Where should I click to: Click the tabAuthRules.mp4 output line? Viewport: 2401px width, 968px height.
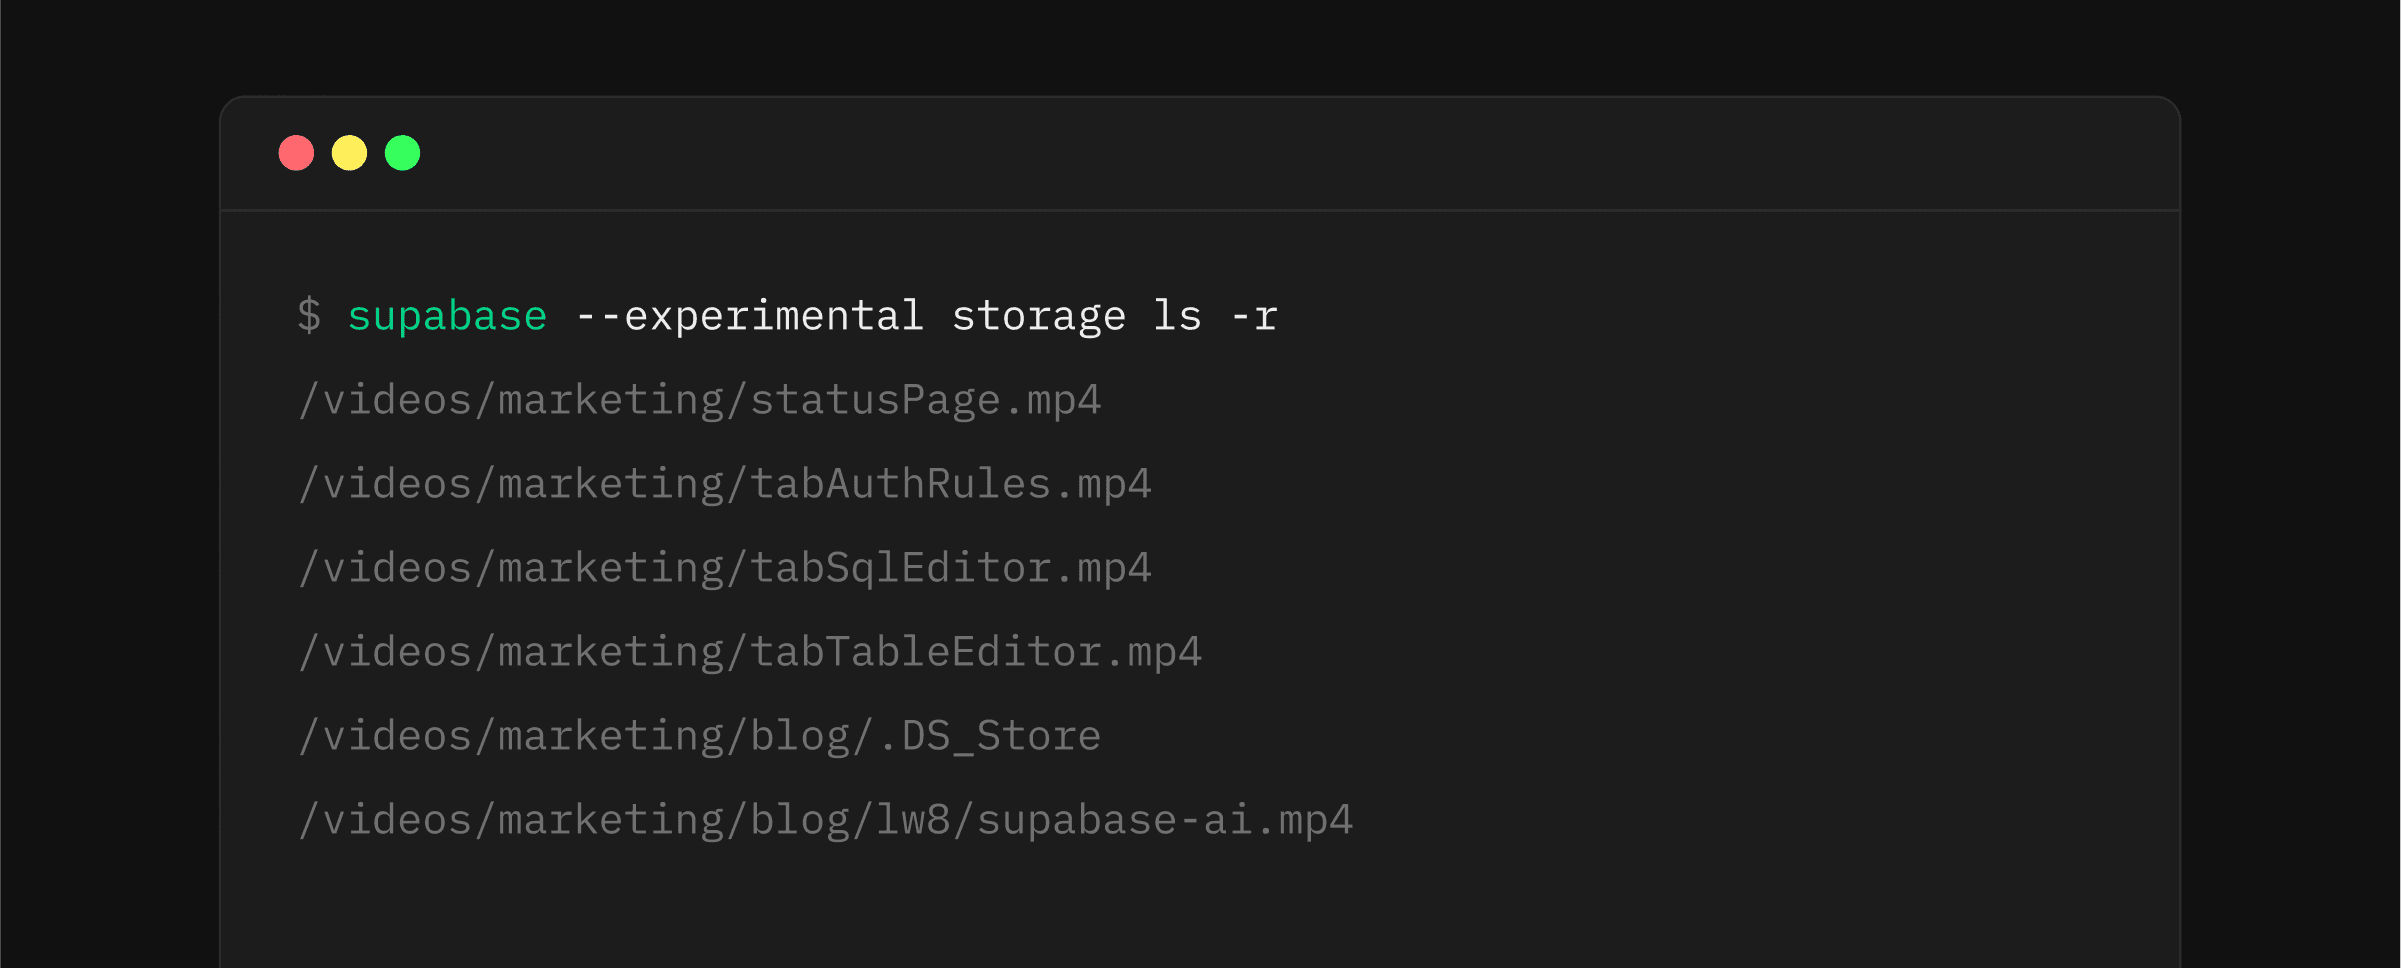(x=725, y=485)
